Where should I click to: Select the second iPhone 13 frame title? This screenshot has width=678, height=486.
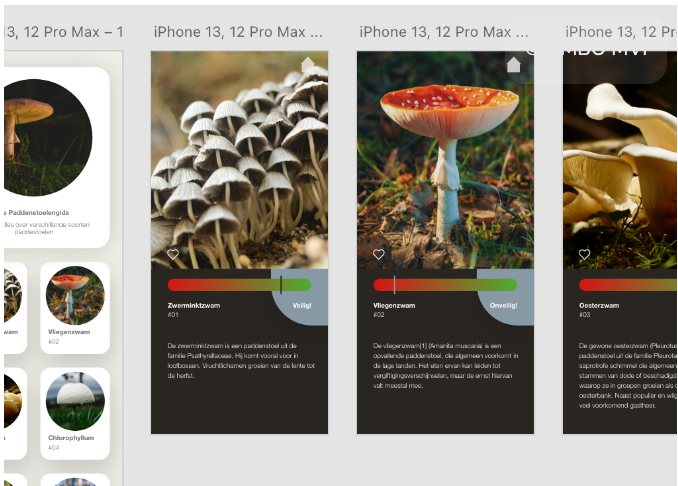tap(238, 32)
